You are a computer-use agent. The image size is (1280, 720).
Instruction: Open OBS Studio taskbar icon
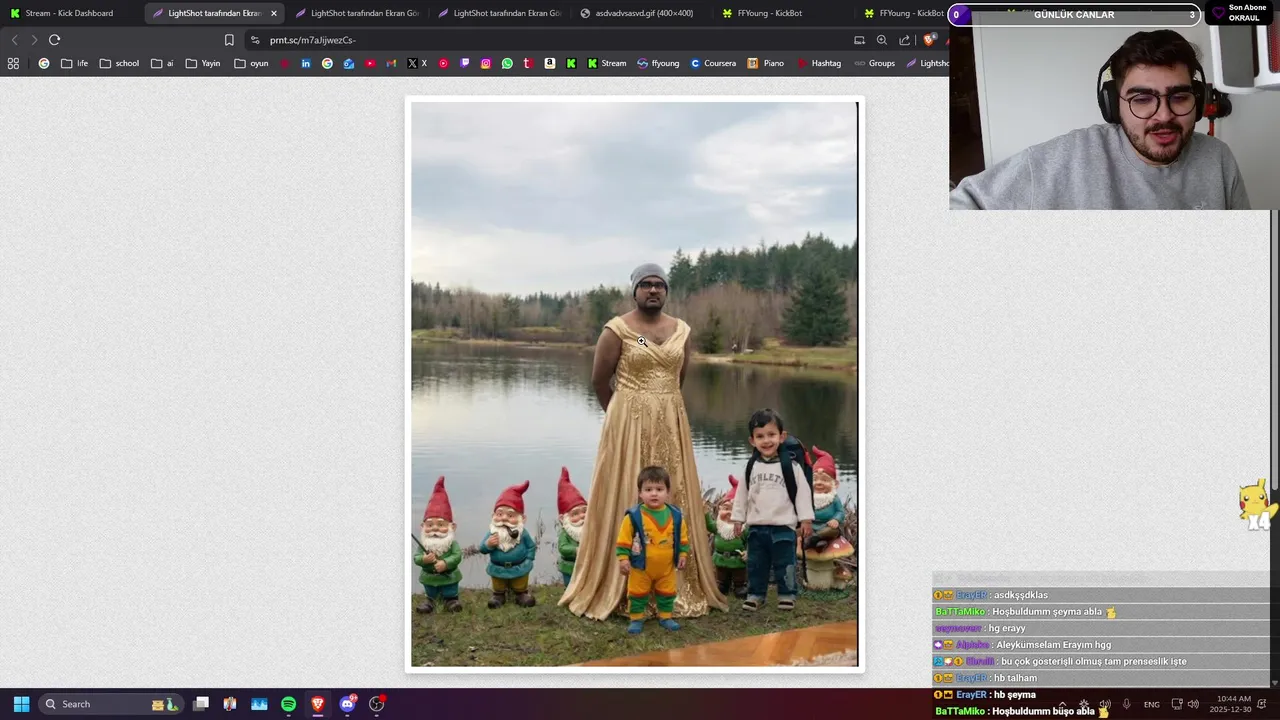377,704
